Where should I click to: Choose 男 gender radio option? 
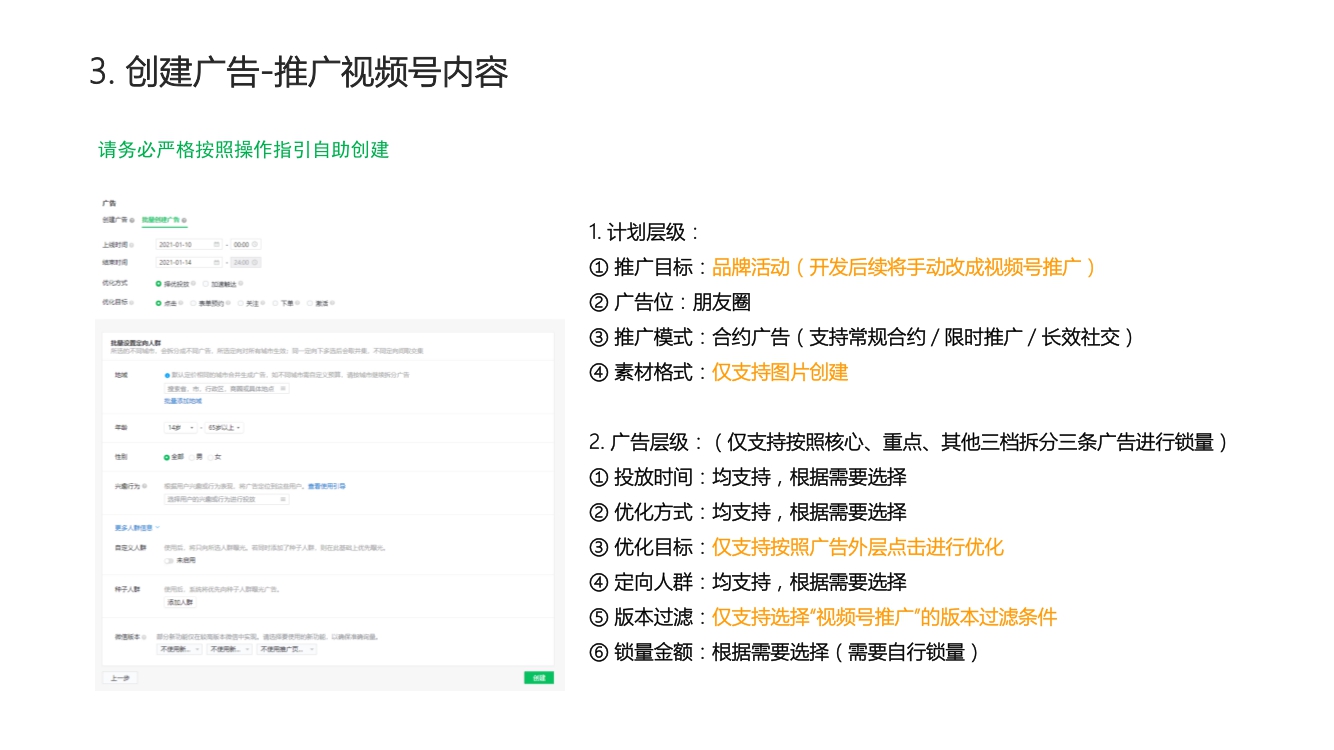192,457
